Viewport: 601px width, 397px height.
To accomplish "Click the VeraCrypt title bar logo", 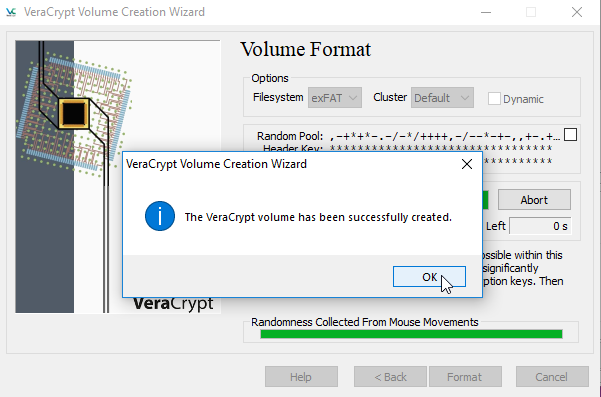I will click(x=11, y=12).
